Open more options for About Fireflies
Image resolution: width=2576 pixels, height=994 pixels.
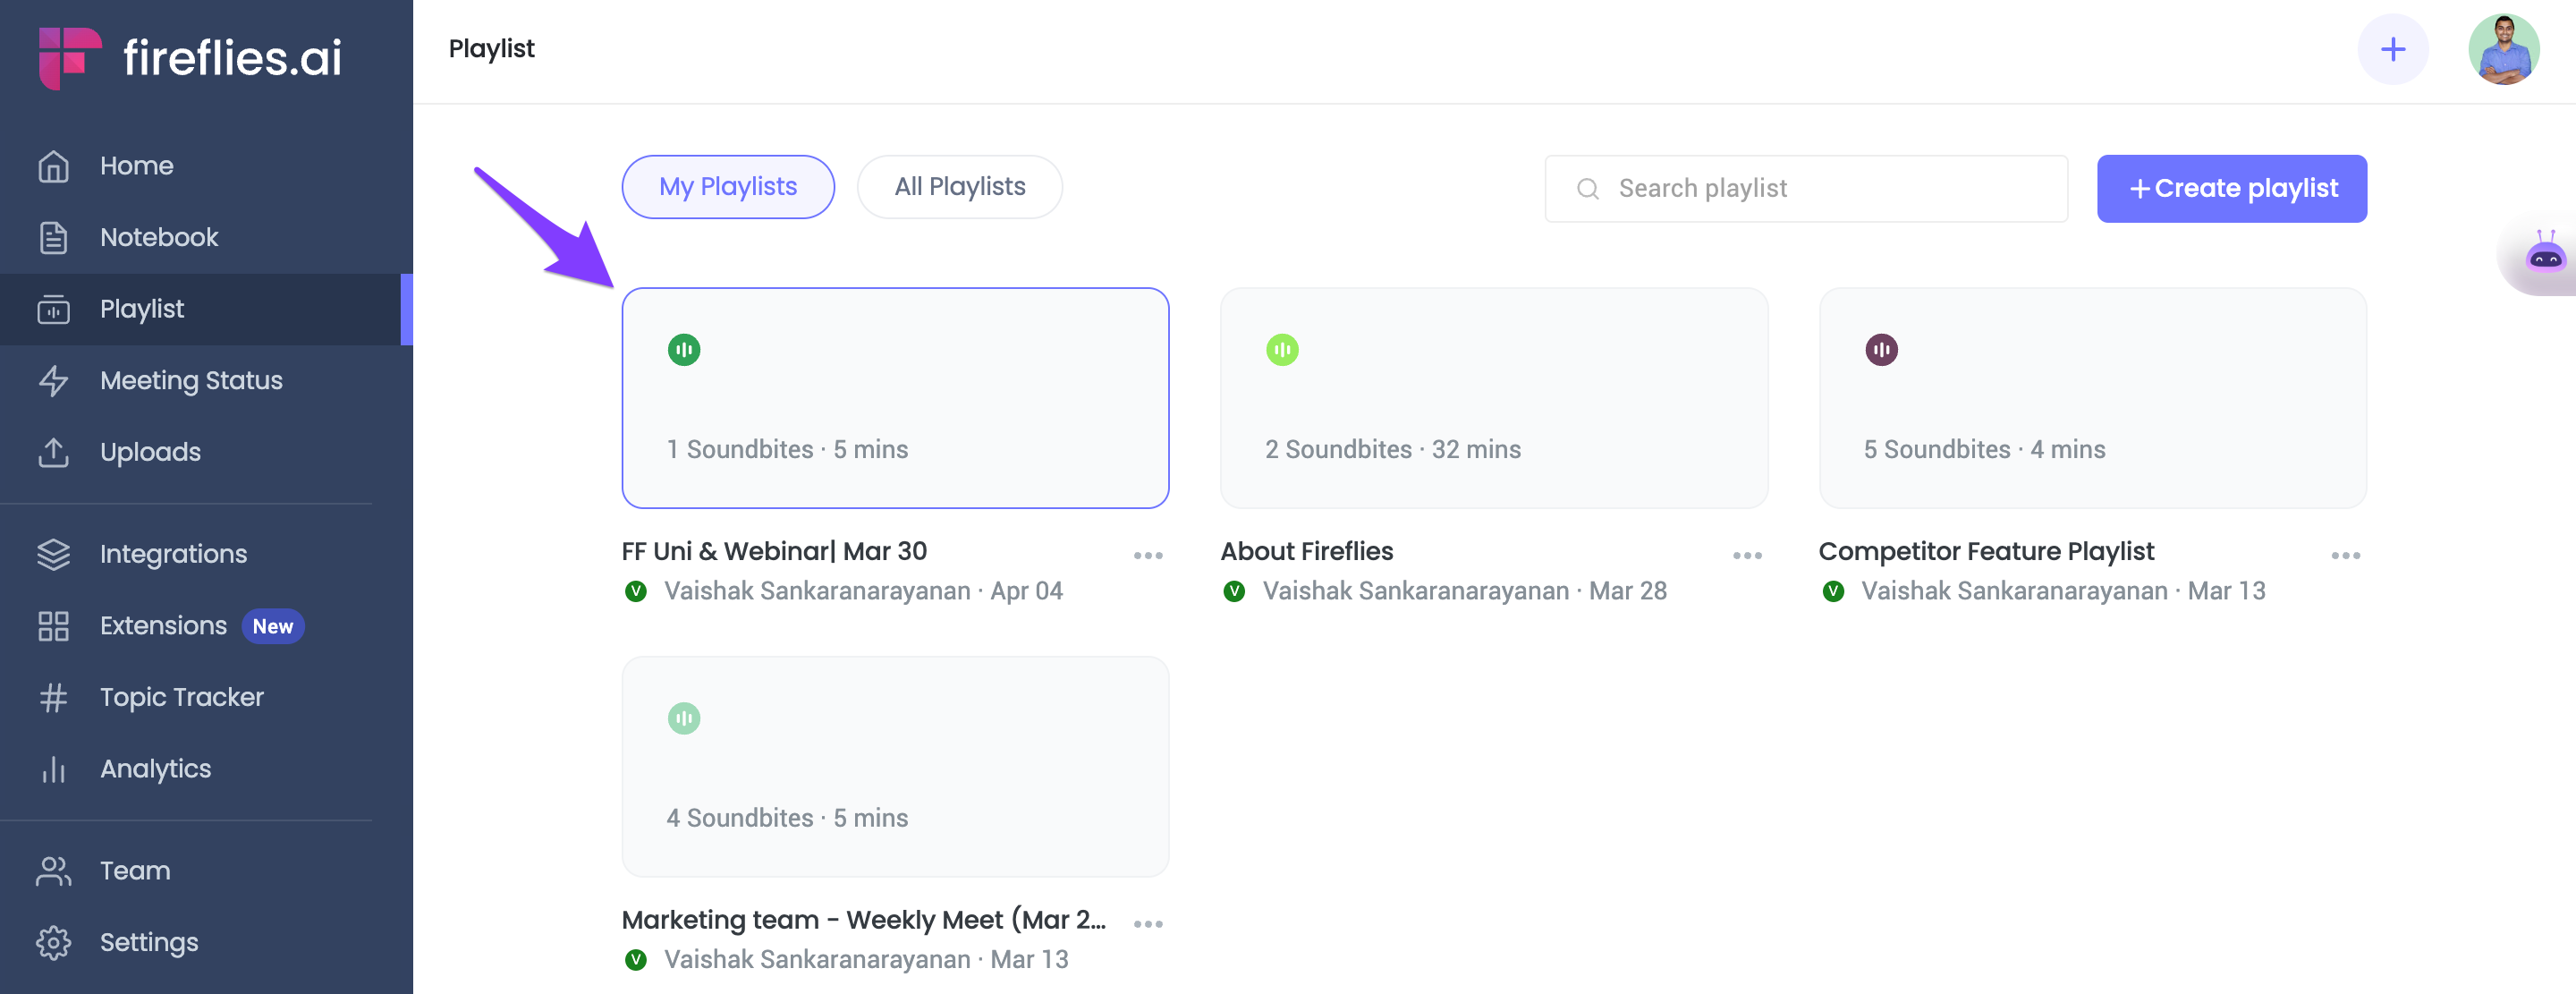click(x=1747, y=556)
